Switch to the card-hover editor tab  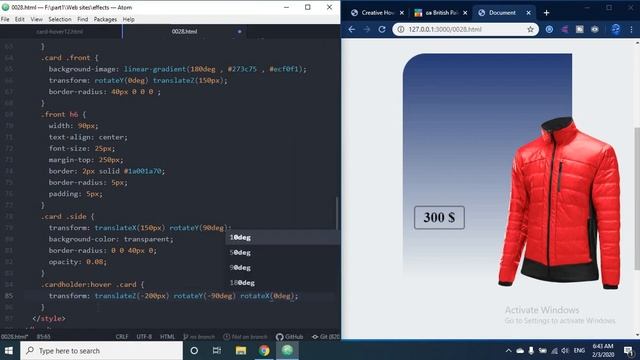tap(60, 31)
